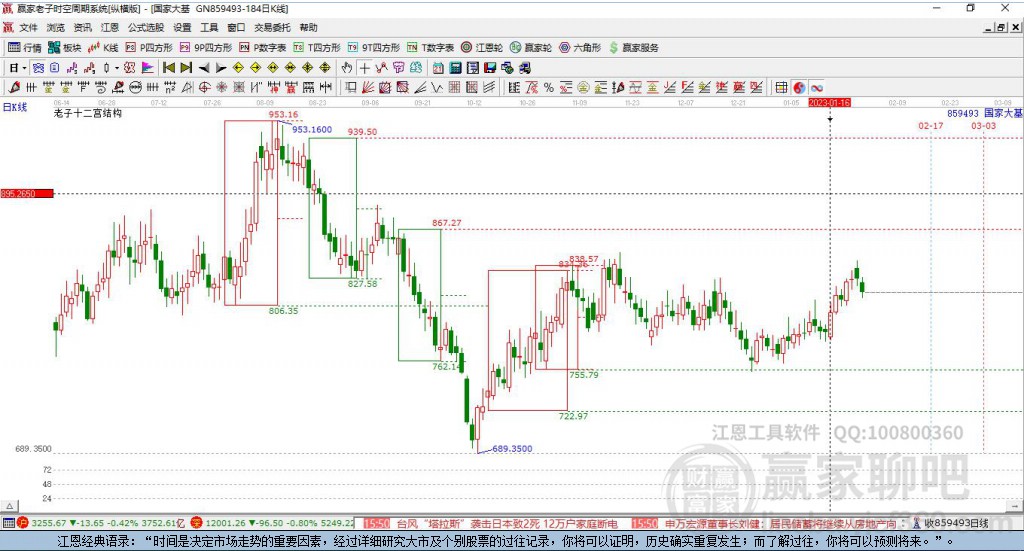Select the circular target drawing tool
This screenshot has height=551, width=1024.
tap(204, 87)
